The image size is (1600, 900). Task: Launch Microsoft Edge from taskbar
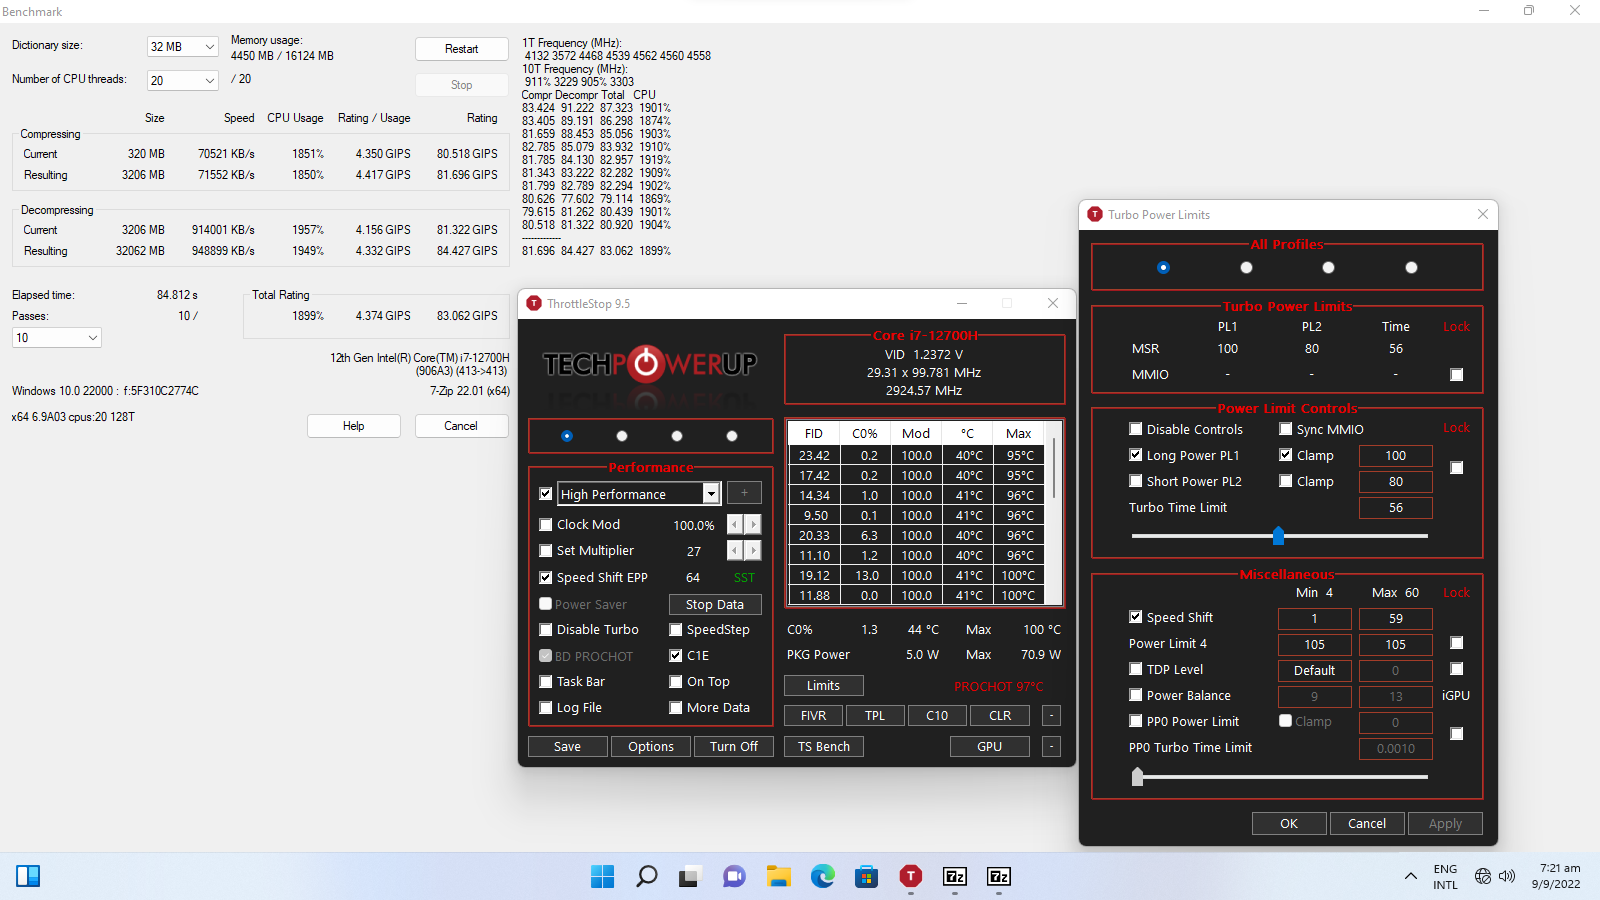tap(822, 877)
